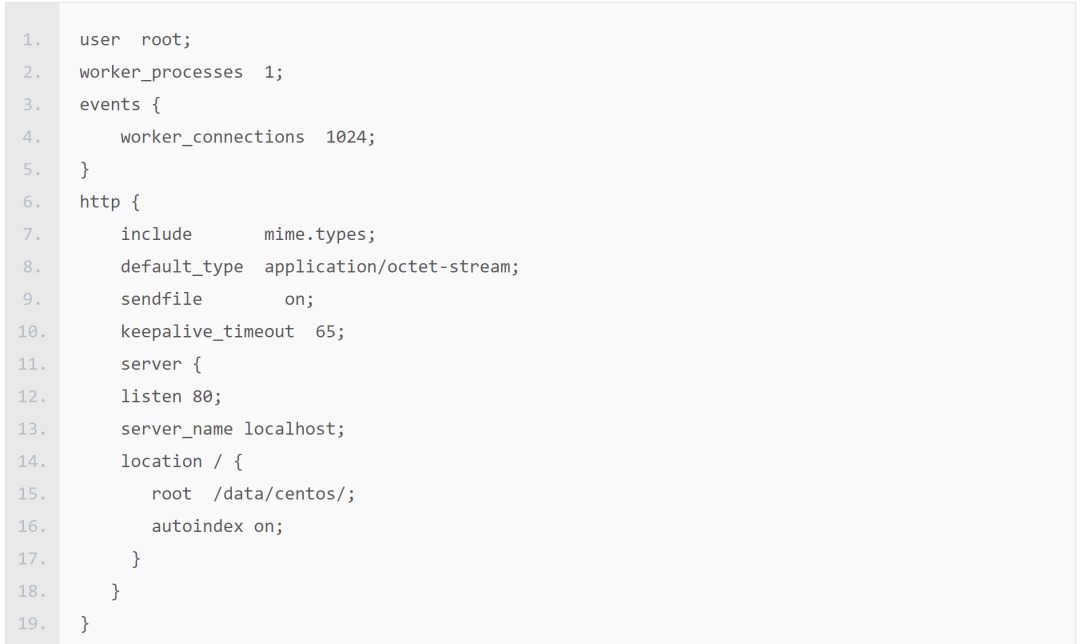Click the 'listen 80;' line
The image size is (1080, 644).
(x=172, y=397)
